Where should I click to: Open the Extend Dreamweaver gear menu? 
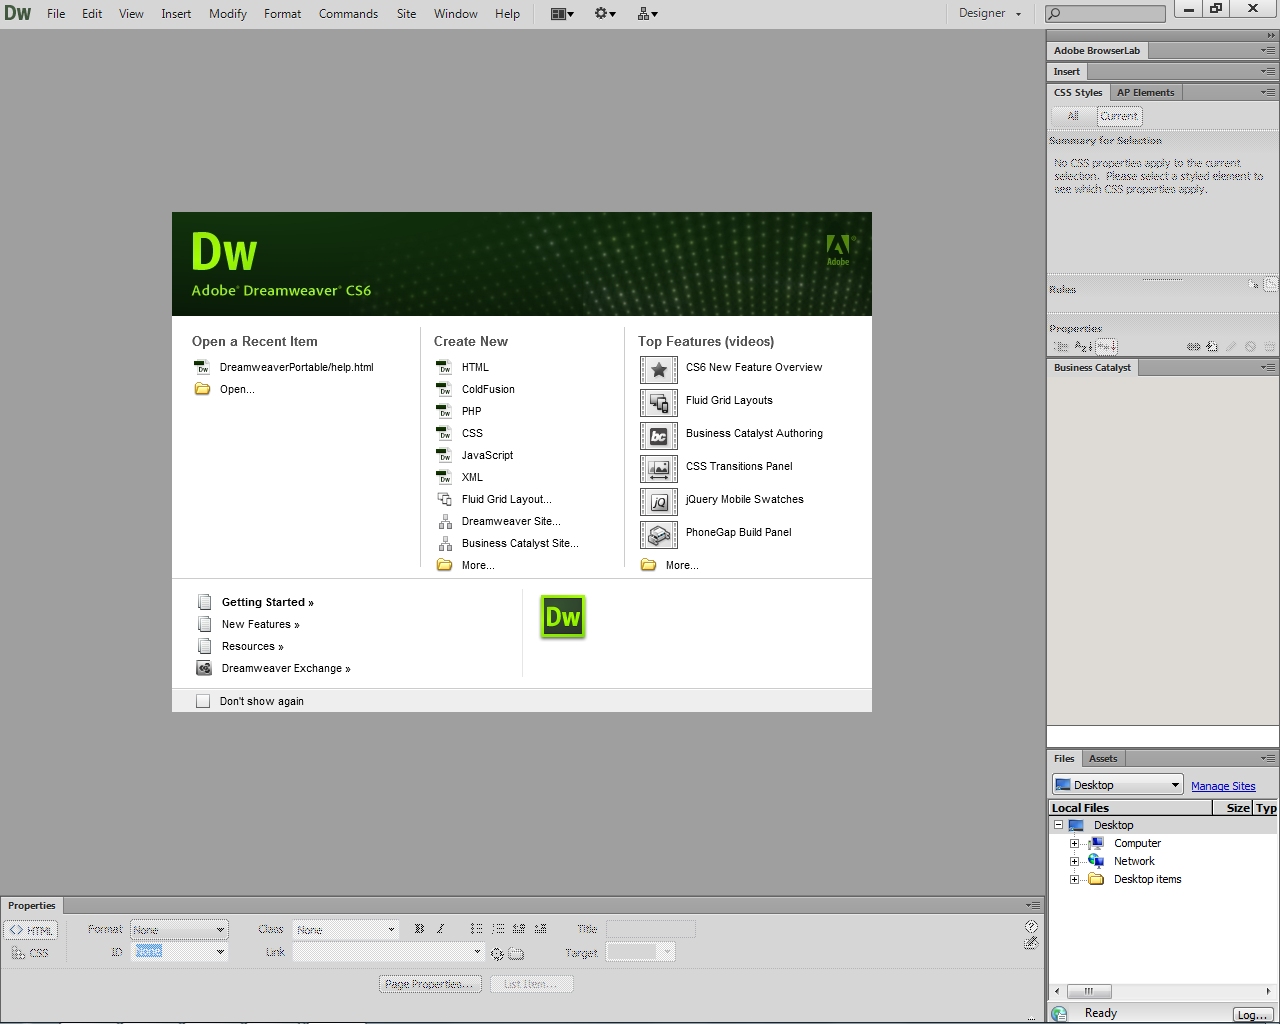pos(605,14)
